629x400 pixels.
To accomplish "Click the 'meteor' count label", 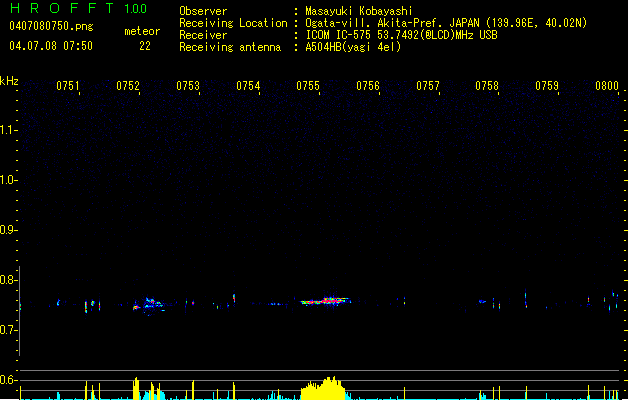I will click(142, 31).
